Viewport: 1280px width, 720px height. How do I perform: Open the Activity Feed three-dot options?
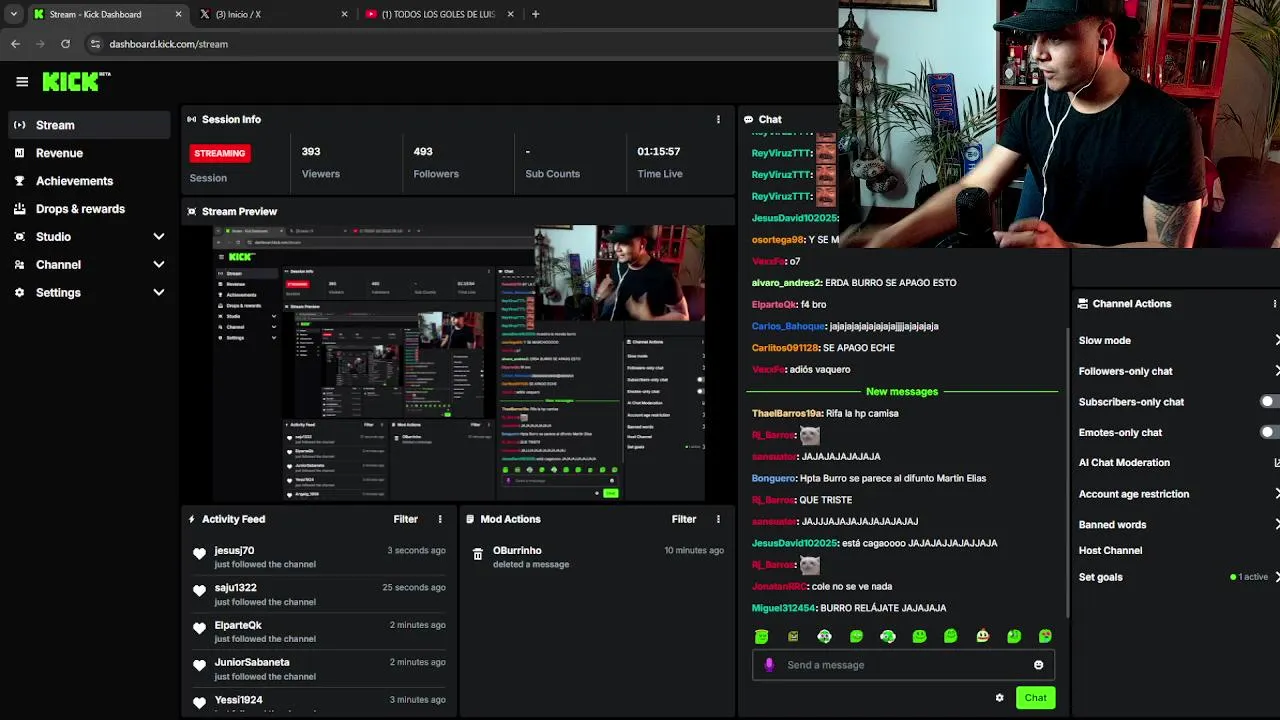[x=440, y=519]
